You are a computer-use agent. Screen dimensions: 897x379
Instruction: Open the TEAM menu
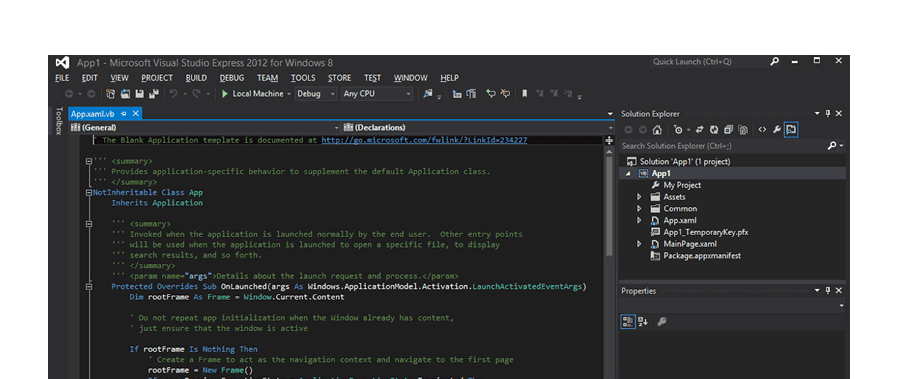coord(267,78)
